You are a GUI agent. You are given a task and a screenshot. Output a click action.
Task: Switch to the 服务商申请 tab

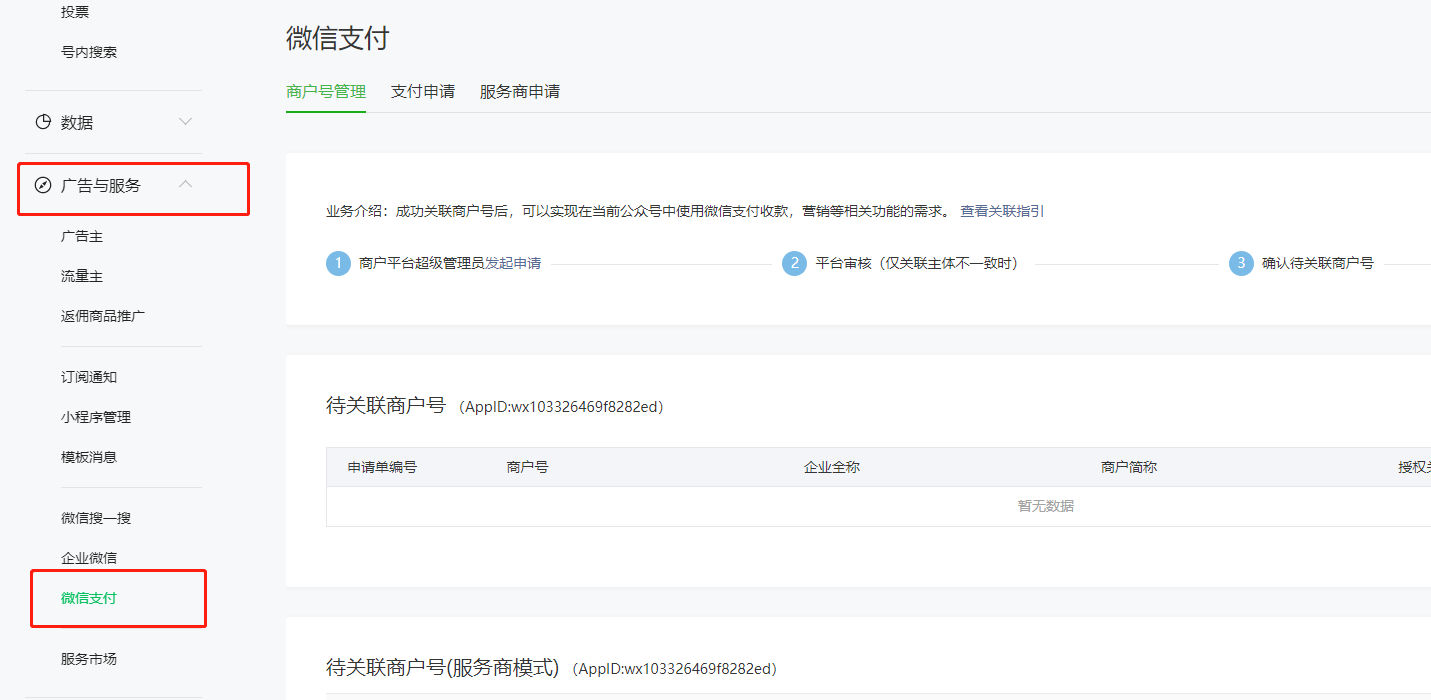pos(520,91)
